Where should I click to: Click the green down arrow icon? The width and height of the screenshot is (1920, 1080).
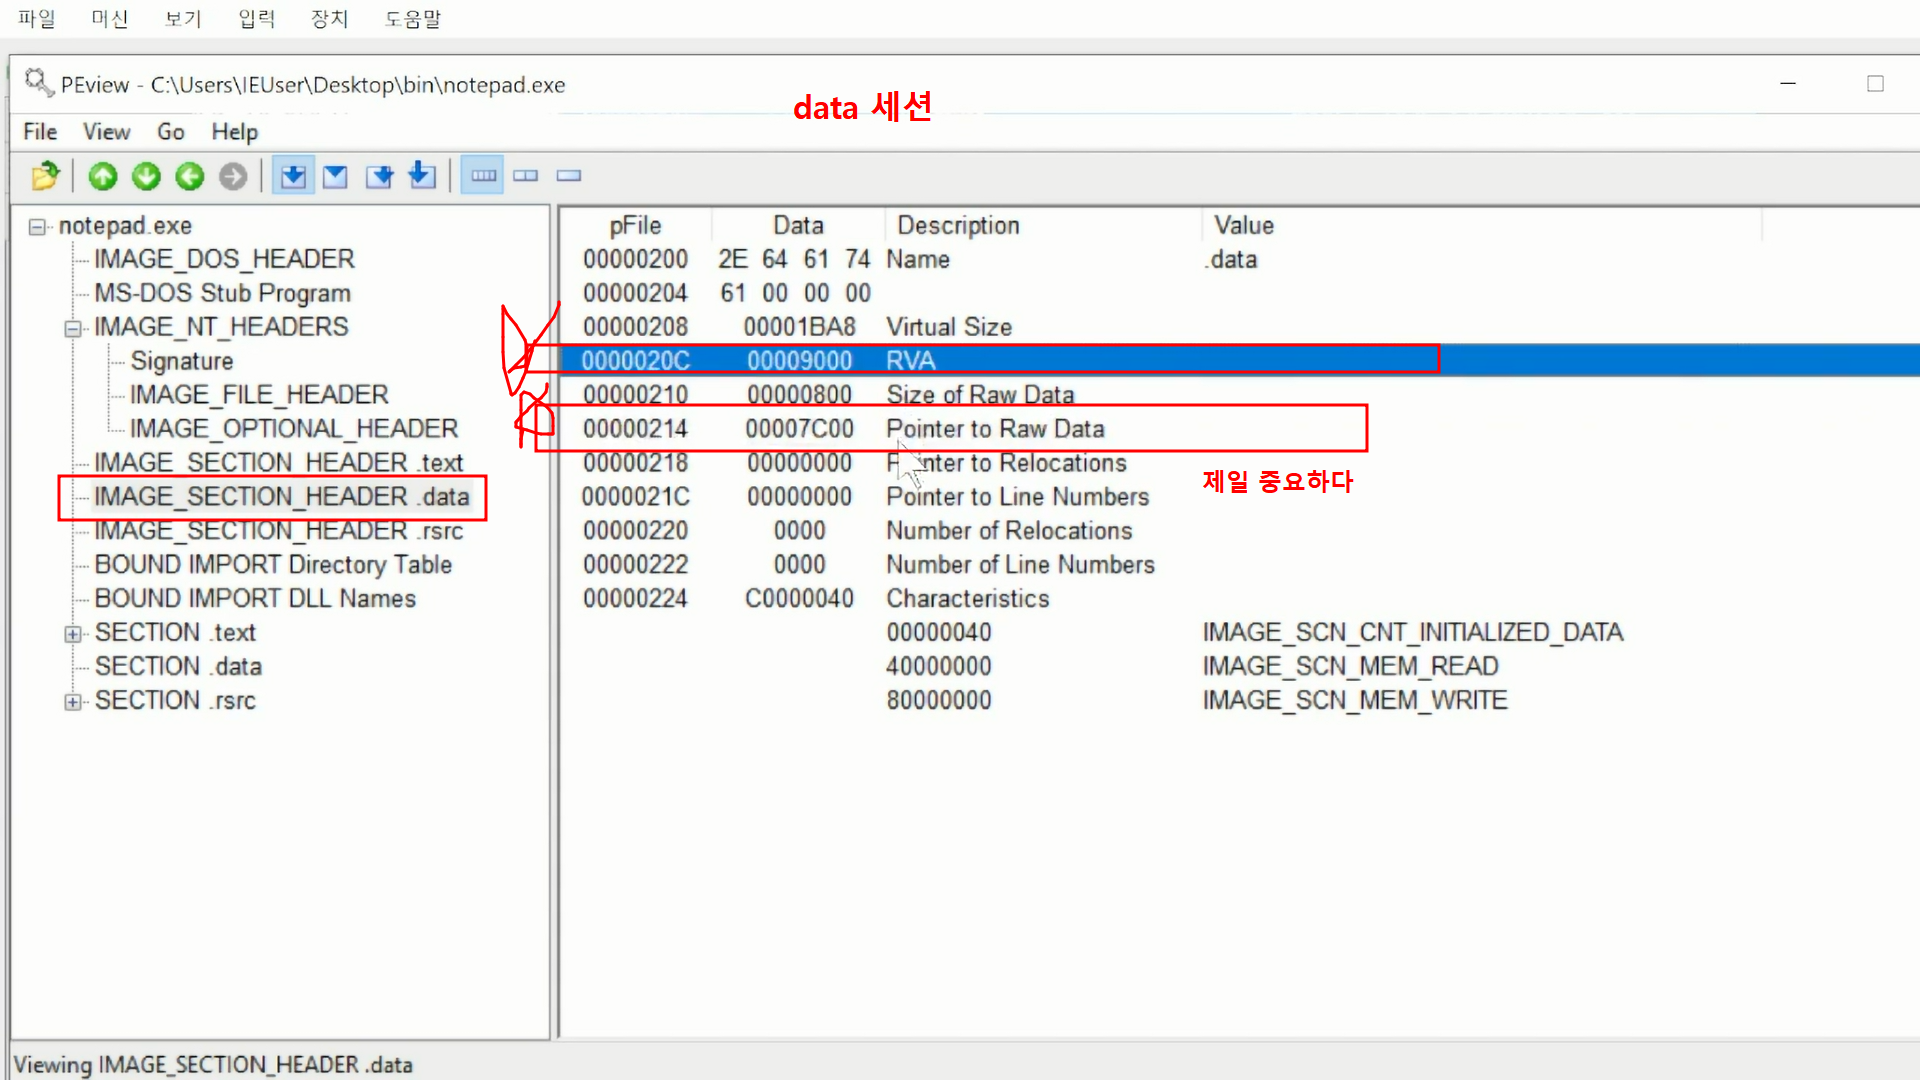pyautogui.click(x=146, y=176)
